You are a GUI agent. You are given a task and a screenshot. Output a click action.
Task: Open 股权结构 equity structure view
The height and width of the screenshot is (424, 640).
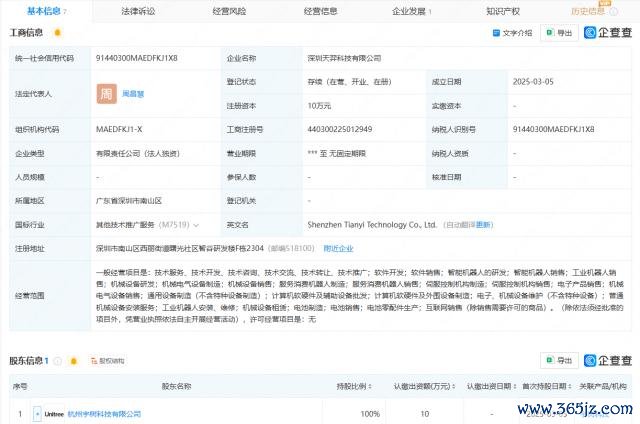coord(108,361)
